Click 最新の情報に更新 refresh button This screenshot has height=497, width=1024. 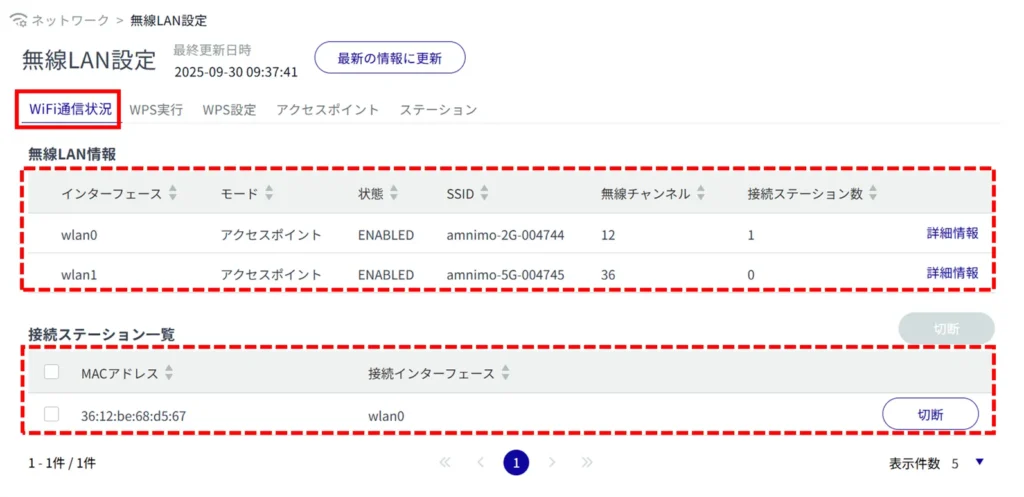point(390,58)
